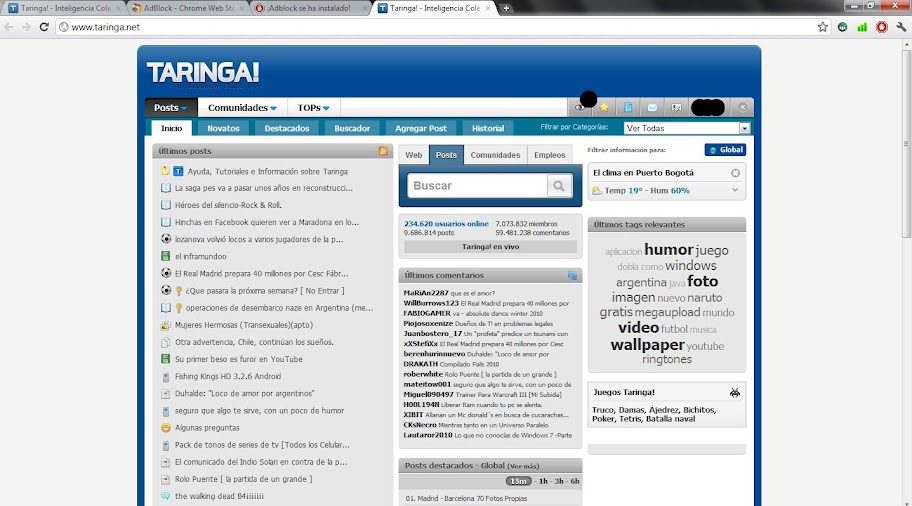This screenshot has height=506, width=912.
Task: Open a new browser tab
Action: click(506, 8)
